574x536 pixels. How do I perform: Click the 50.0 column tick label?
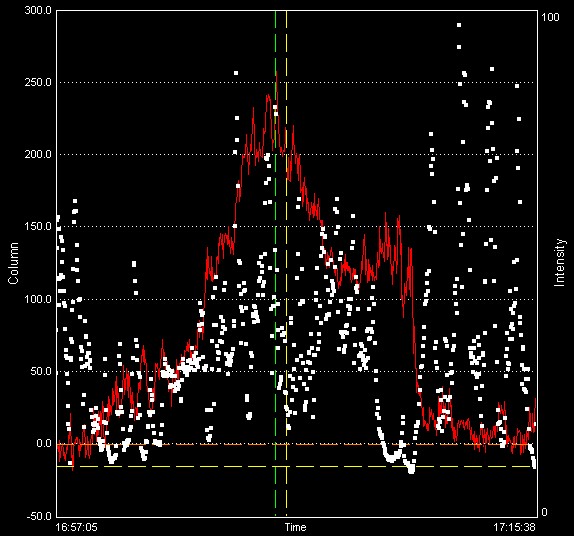coord(41,371)
